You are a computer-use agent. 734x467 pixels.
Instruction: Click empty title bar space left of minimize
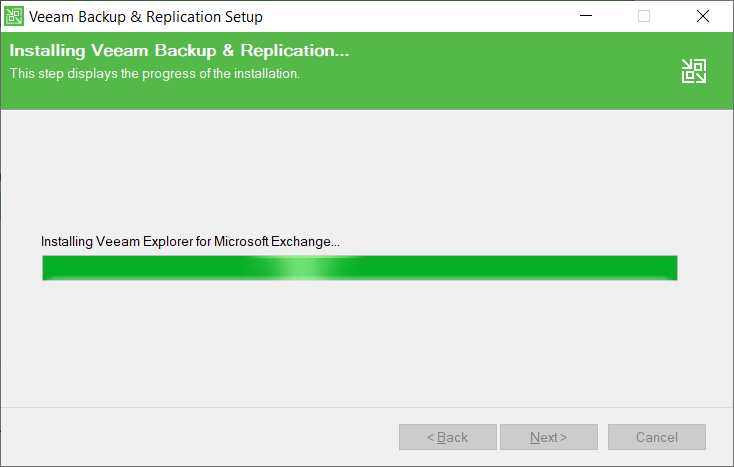click(x=420, y=16)
